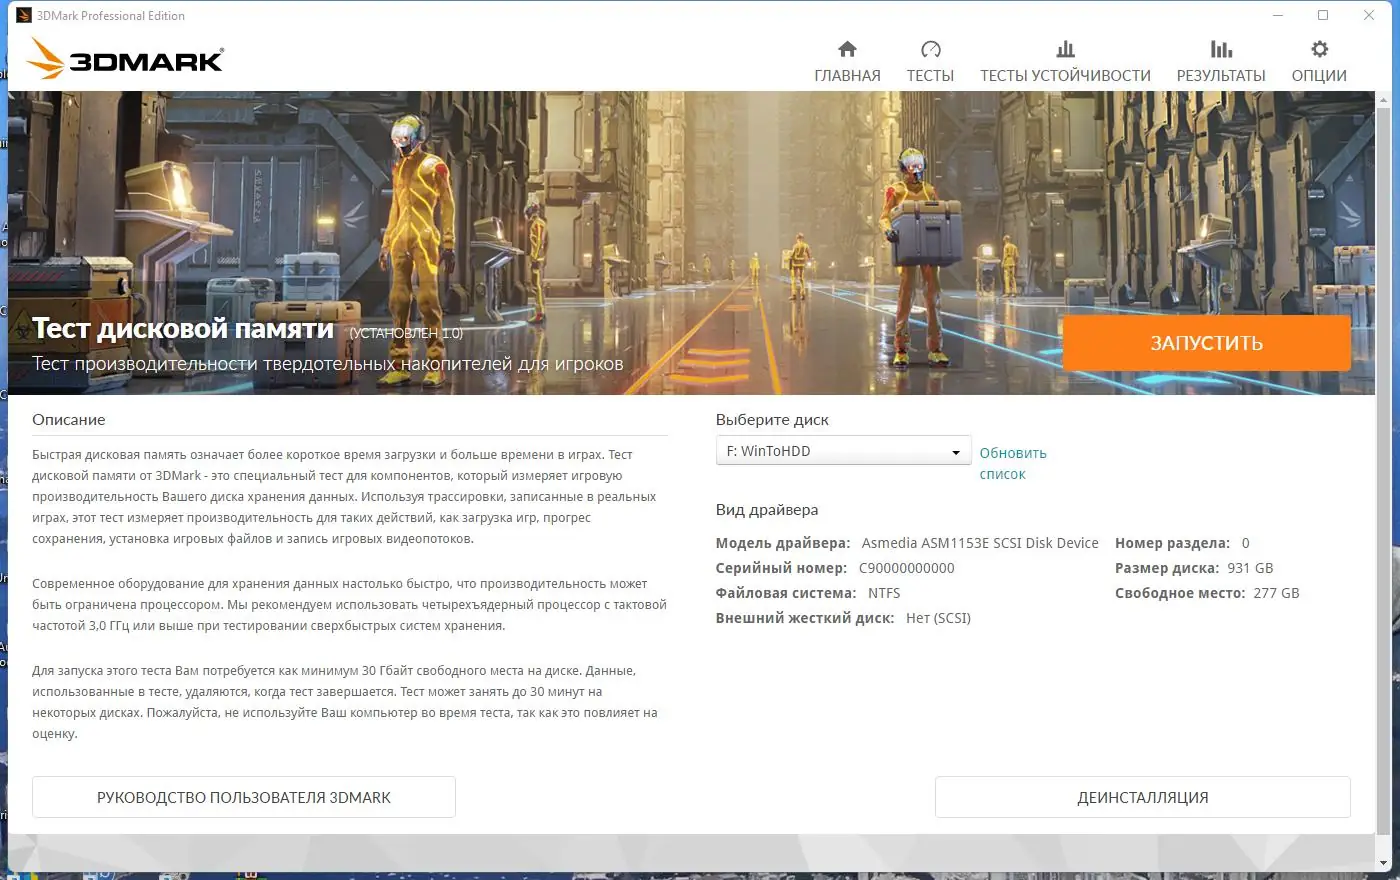Click the Описание section heading
This screenshot has height=880, width=1400.
(x=68, y=420)
